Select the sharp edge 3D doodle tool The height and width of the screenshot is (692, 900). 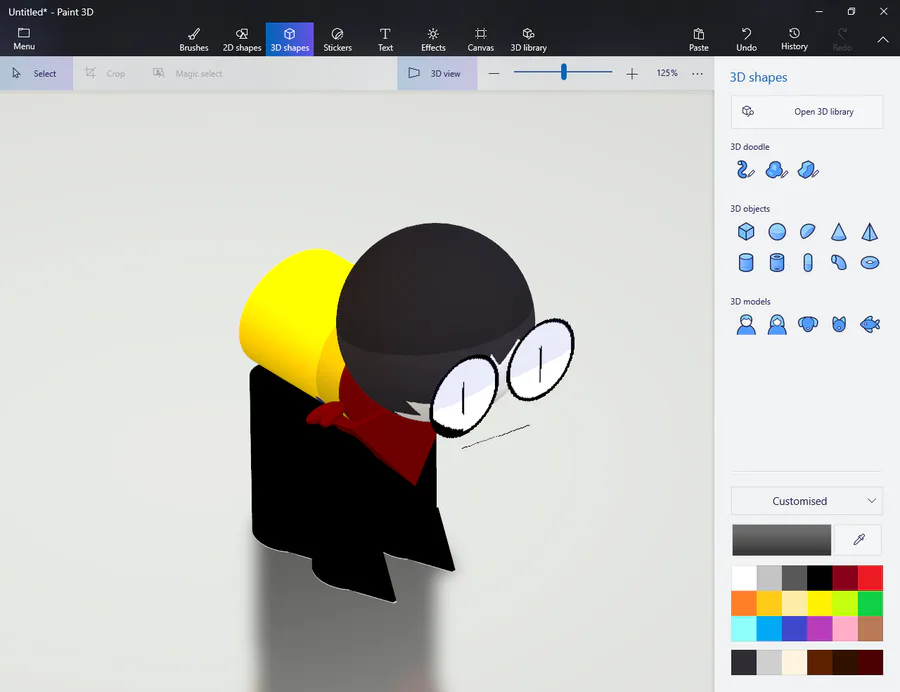click(x=808, y=170)
